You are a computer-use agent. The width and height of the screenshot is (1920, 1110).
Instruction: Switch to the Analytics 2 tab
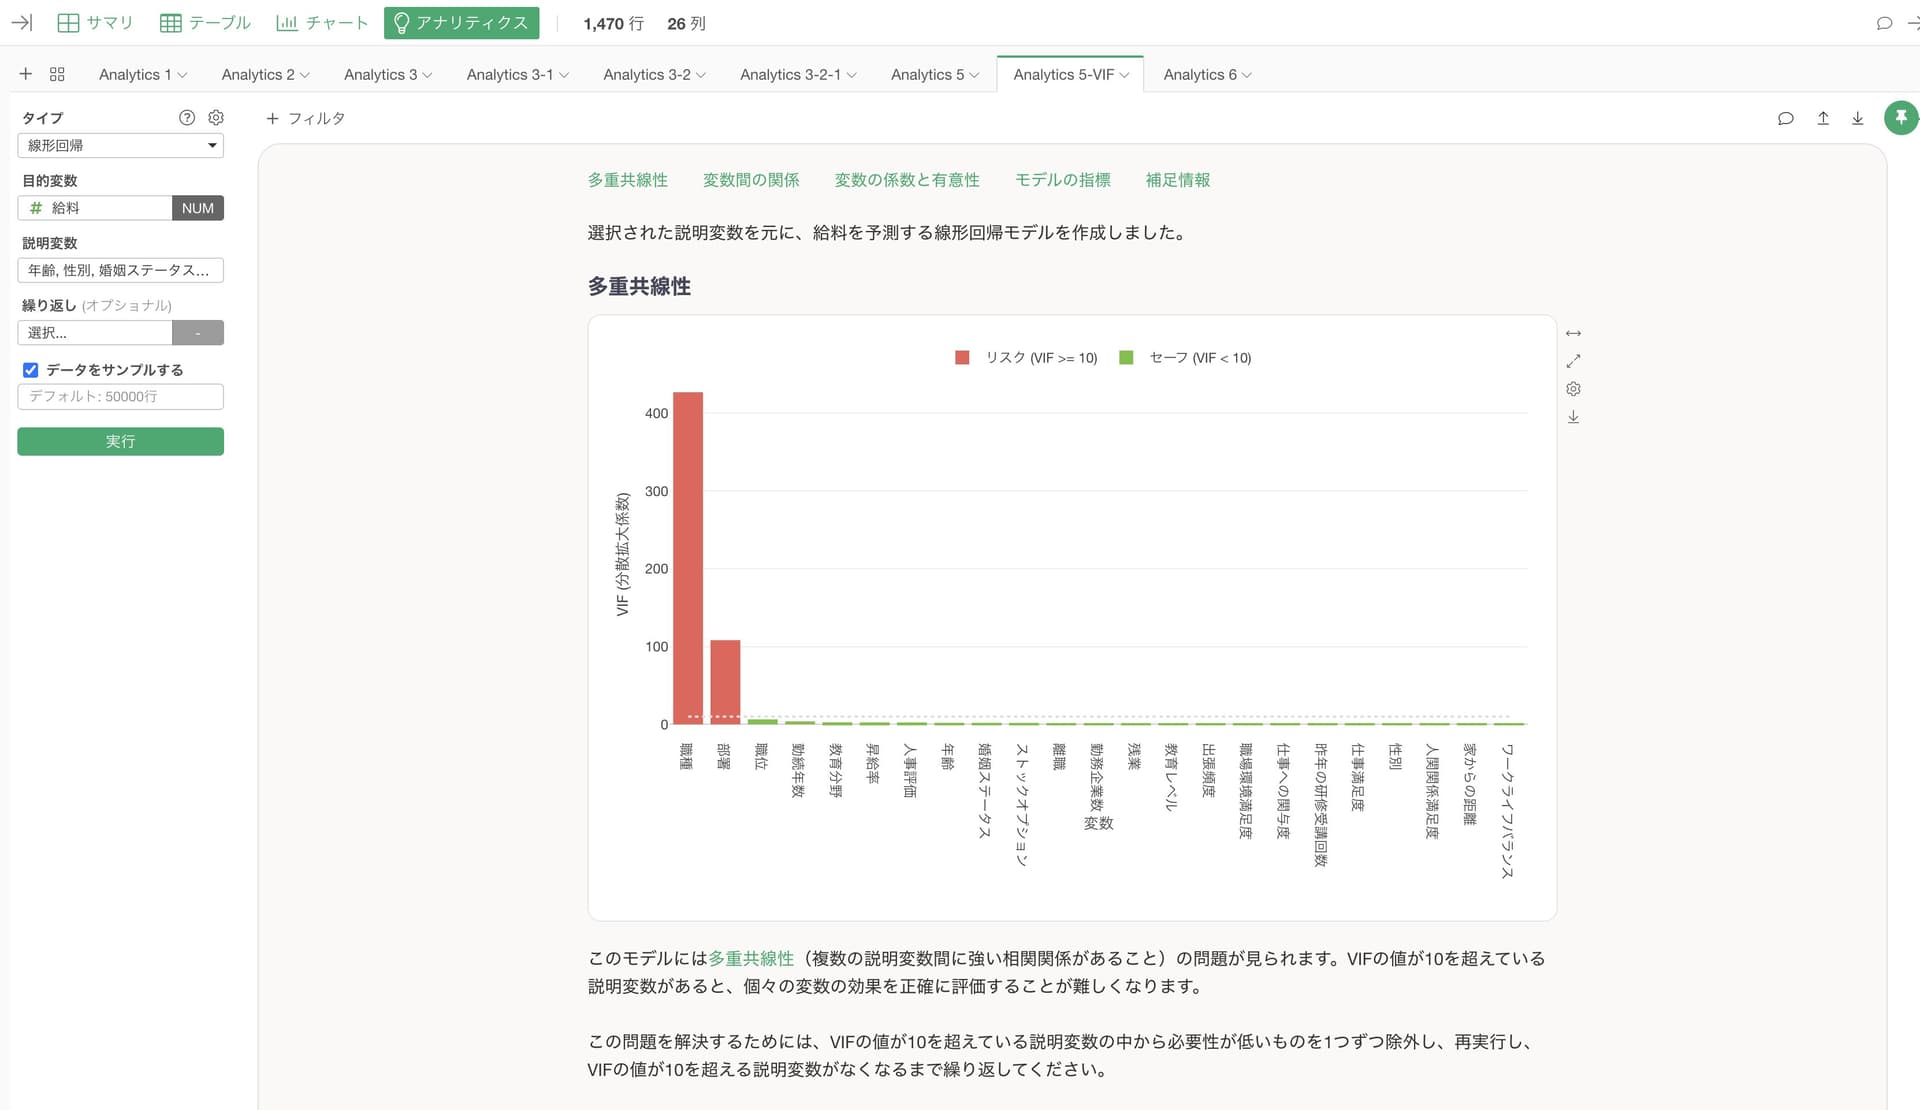(258, 74)
